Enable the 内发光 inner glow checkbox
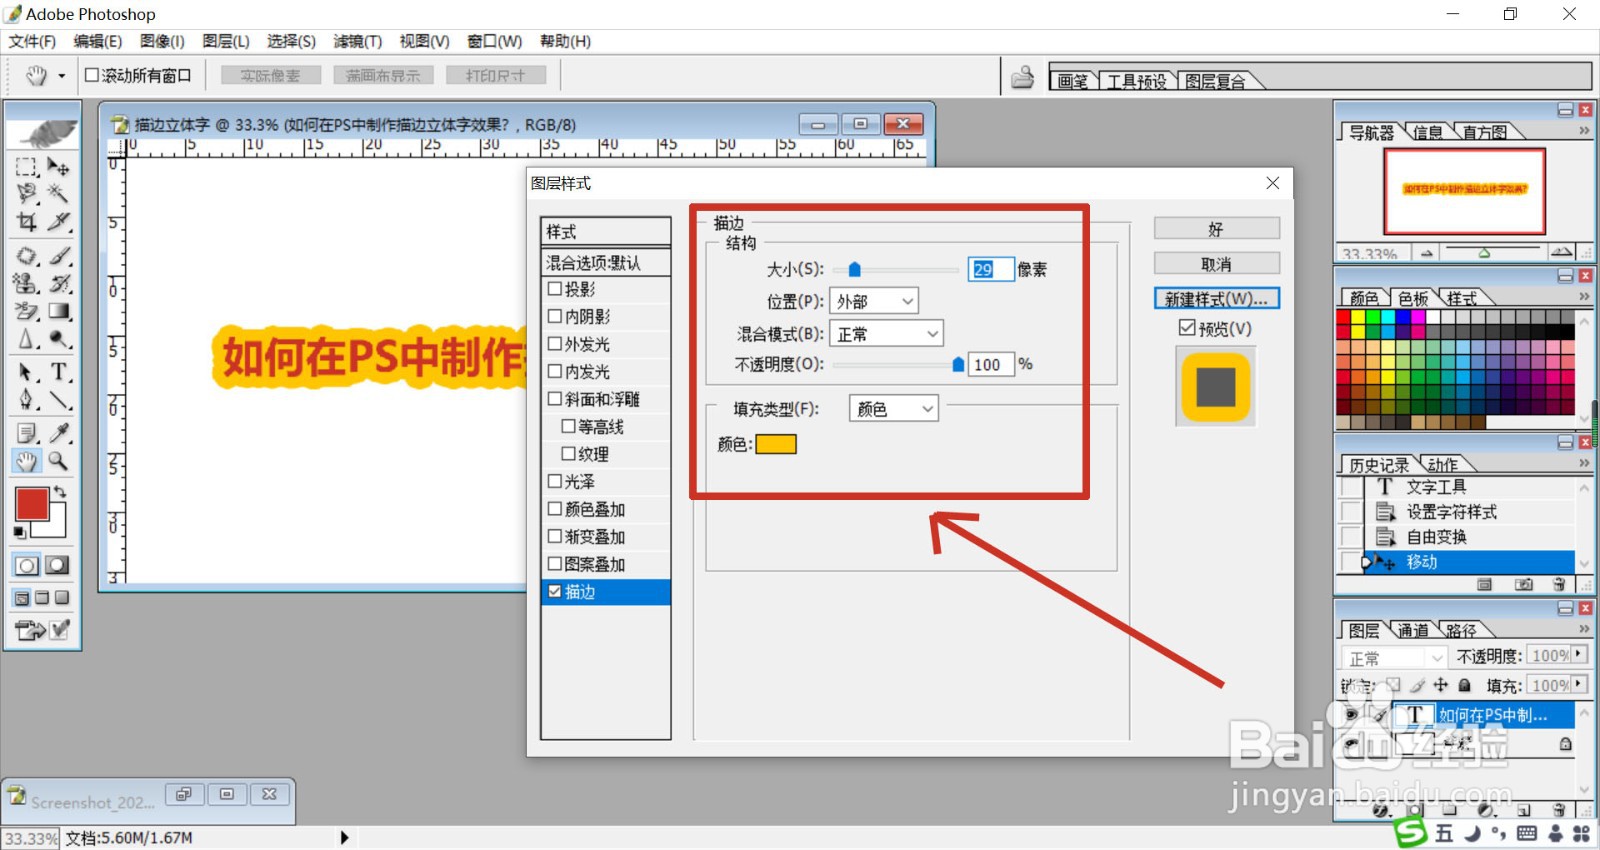Viewport: 1600px width, 850px height. (555, 371)
